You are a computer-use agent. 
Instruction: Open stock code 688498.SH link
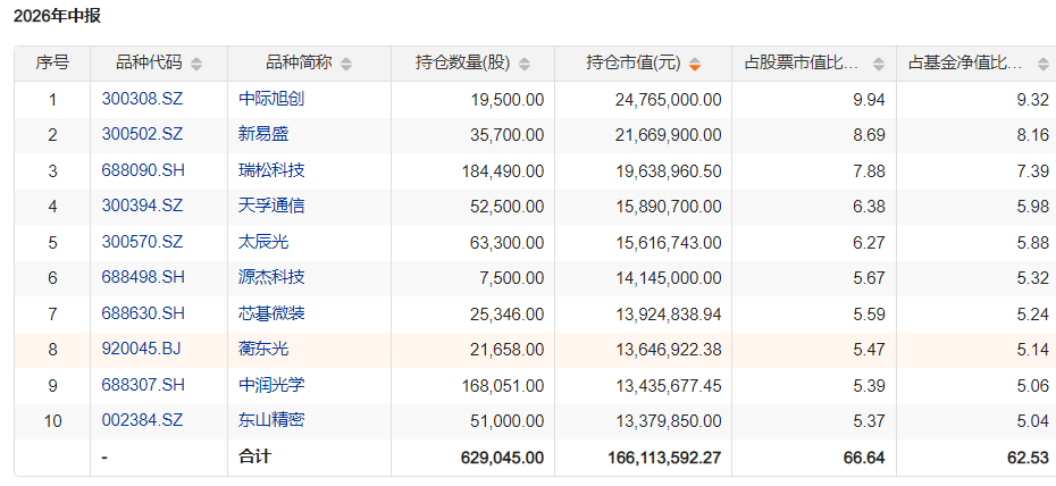click(143, 277)
